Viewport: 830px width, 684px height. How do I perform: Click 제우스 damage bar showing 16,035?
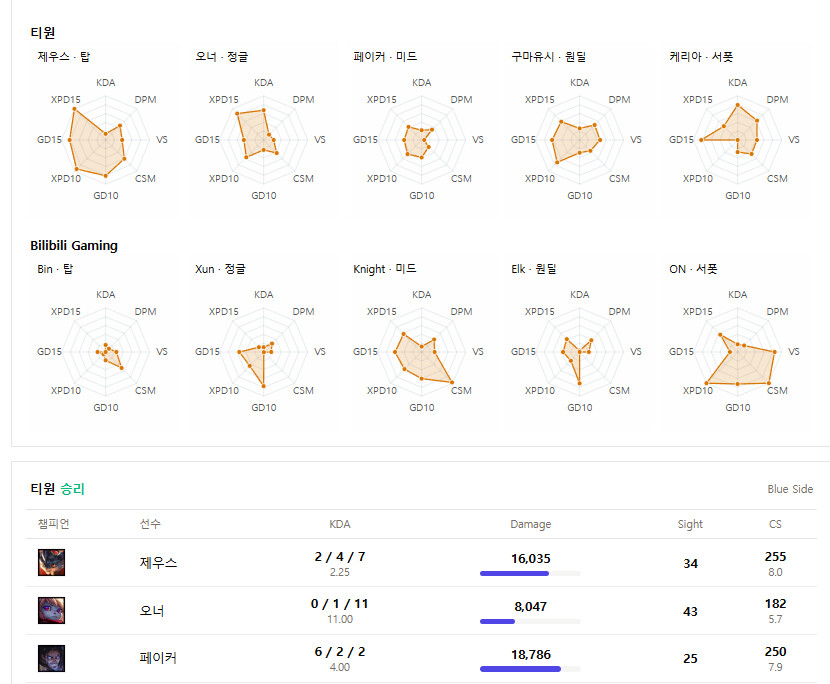pyautogui.click(x=530, y=574)
